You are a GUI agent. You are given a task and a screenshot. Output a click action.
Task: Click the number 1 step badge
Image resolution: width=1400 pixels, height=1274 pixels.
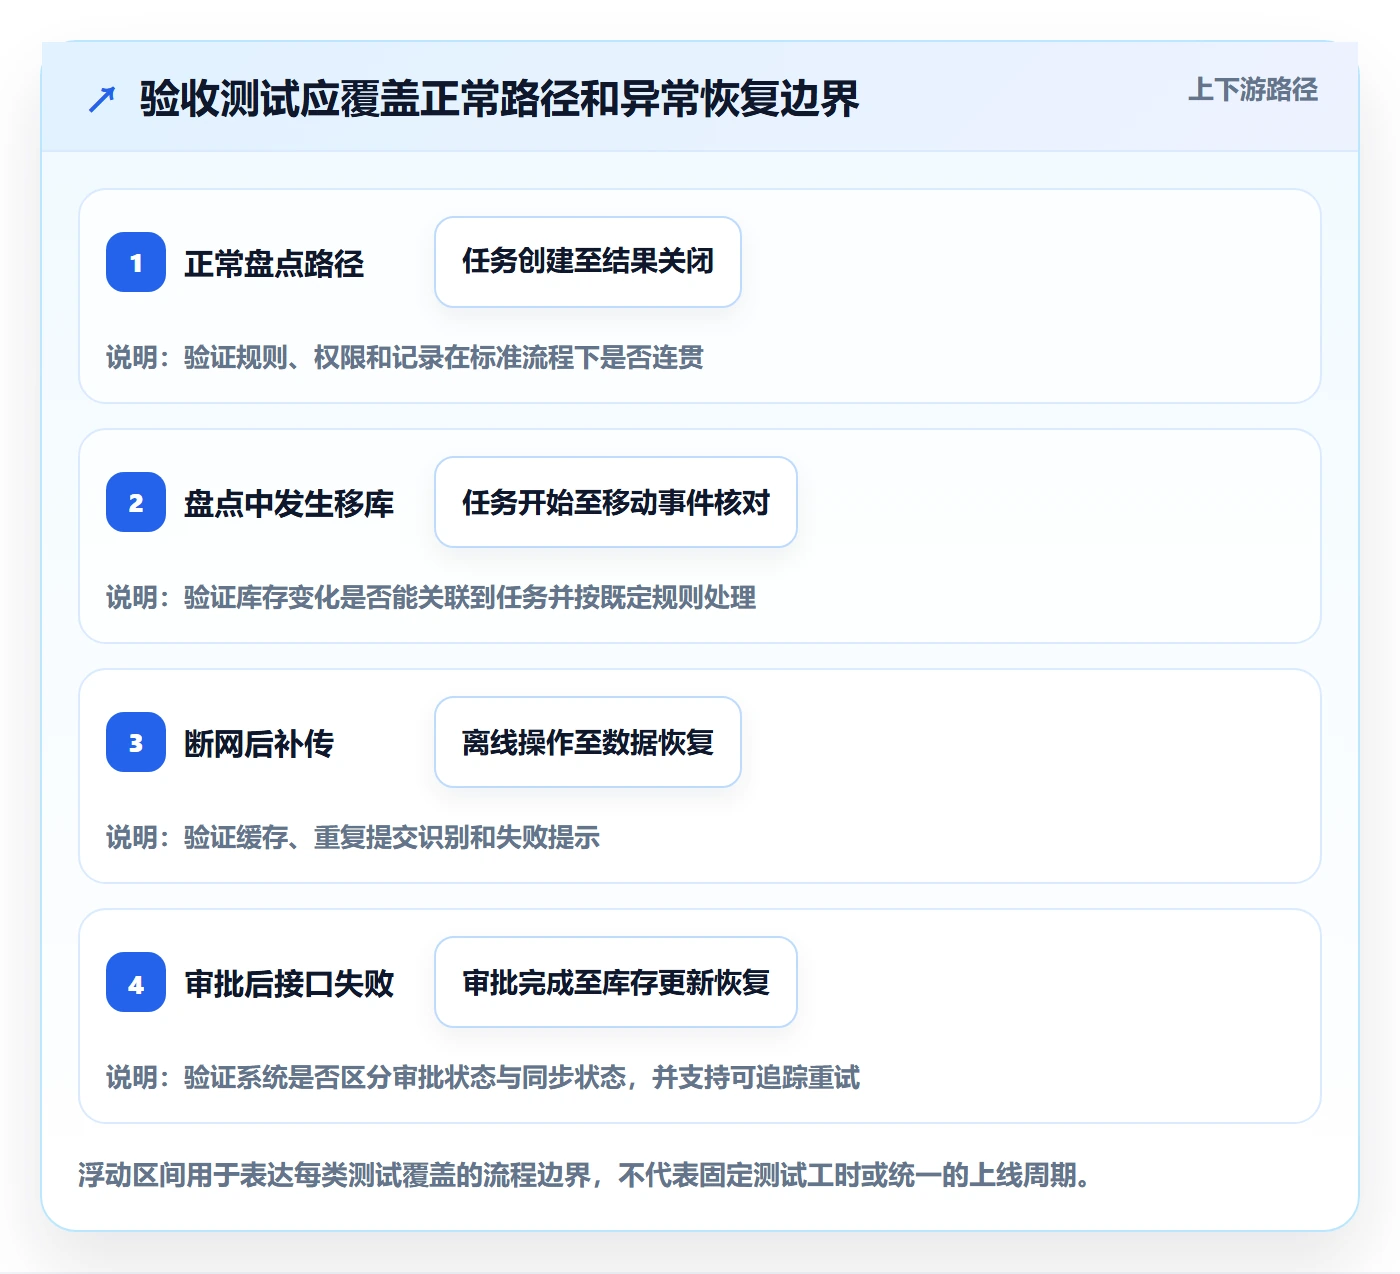136,262
